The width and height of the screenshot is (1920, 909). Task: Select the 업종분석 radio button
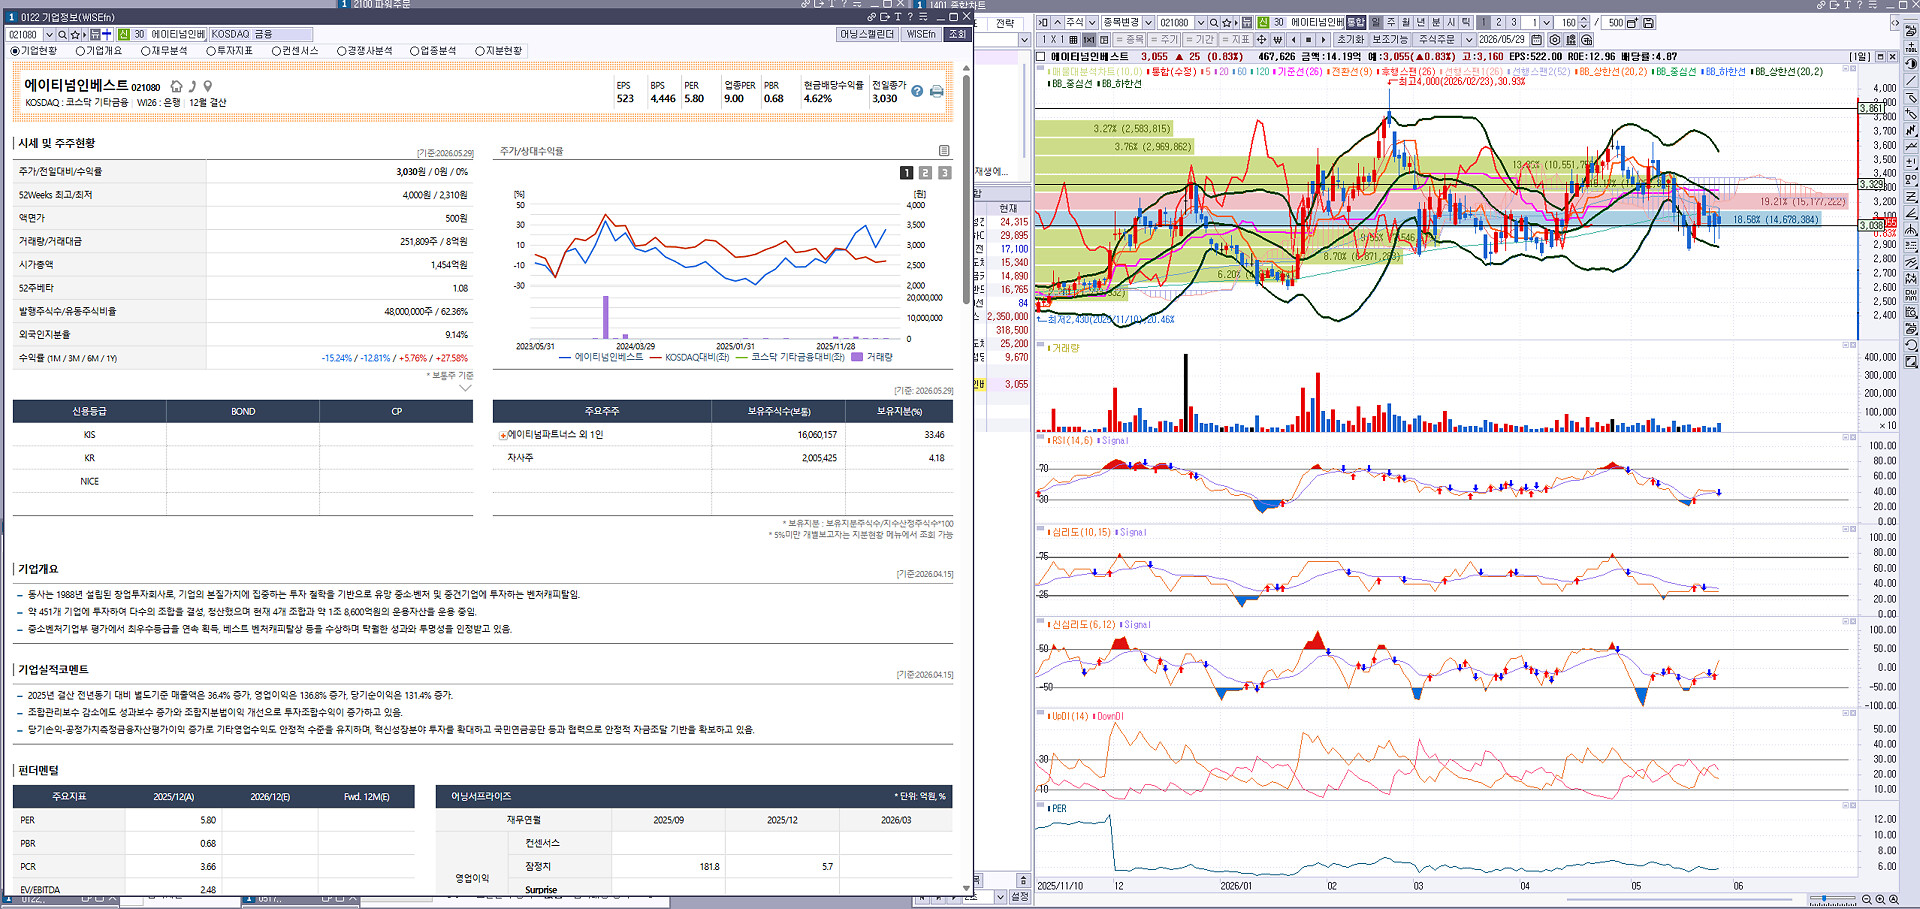tap(414, 51)
